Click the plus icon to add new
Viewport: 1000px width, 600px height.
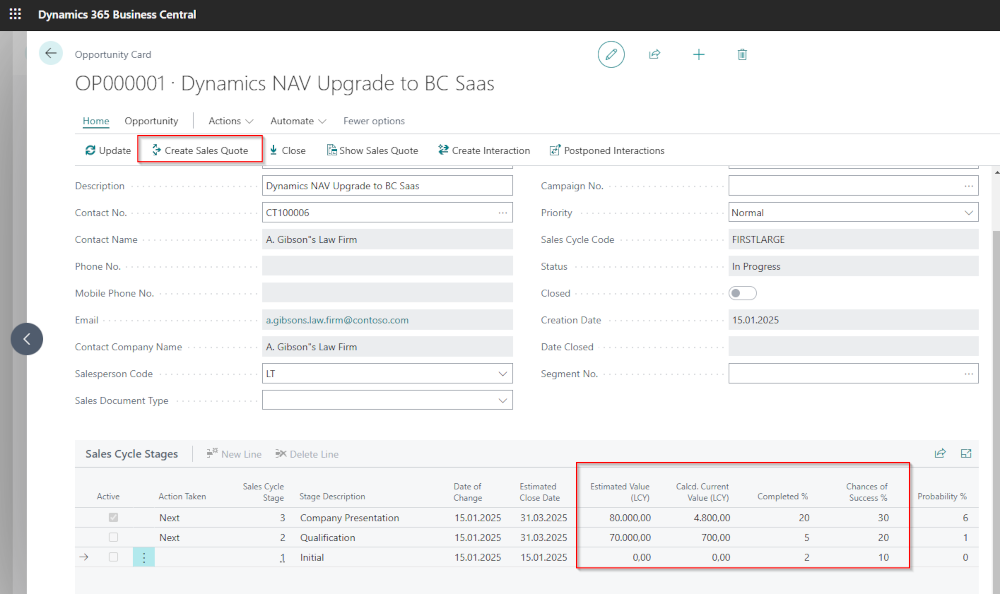699,54
